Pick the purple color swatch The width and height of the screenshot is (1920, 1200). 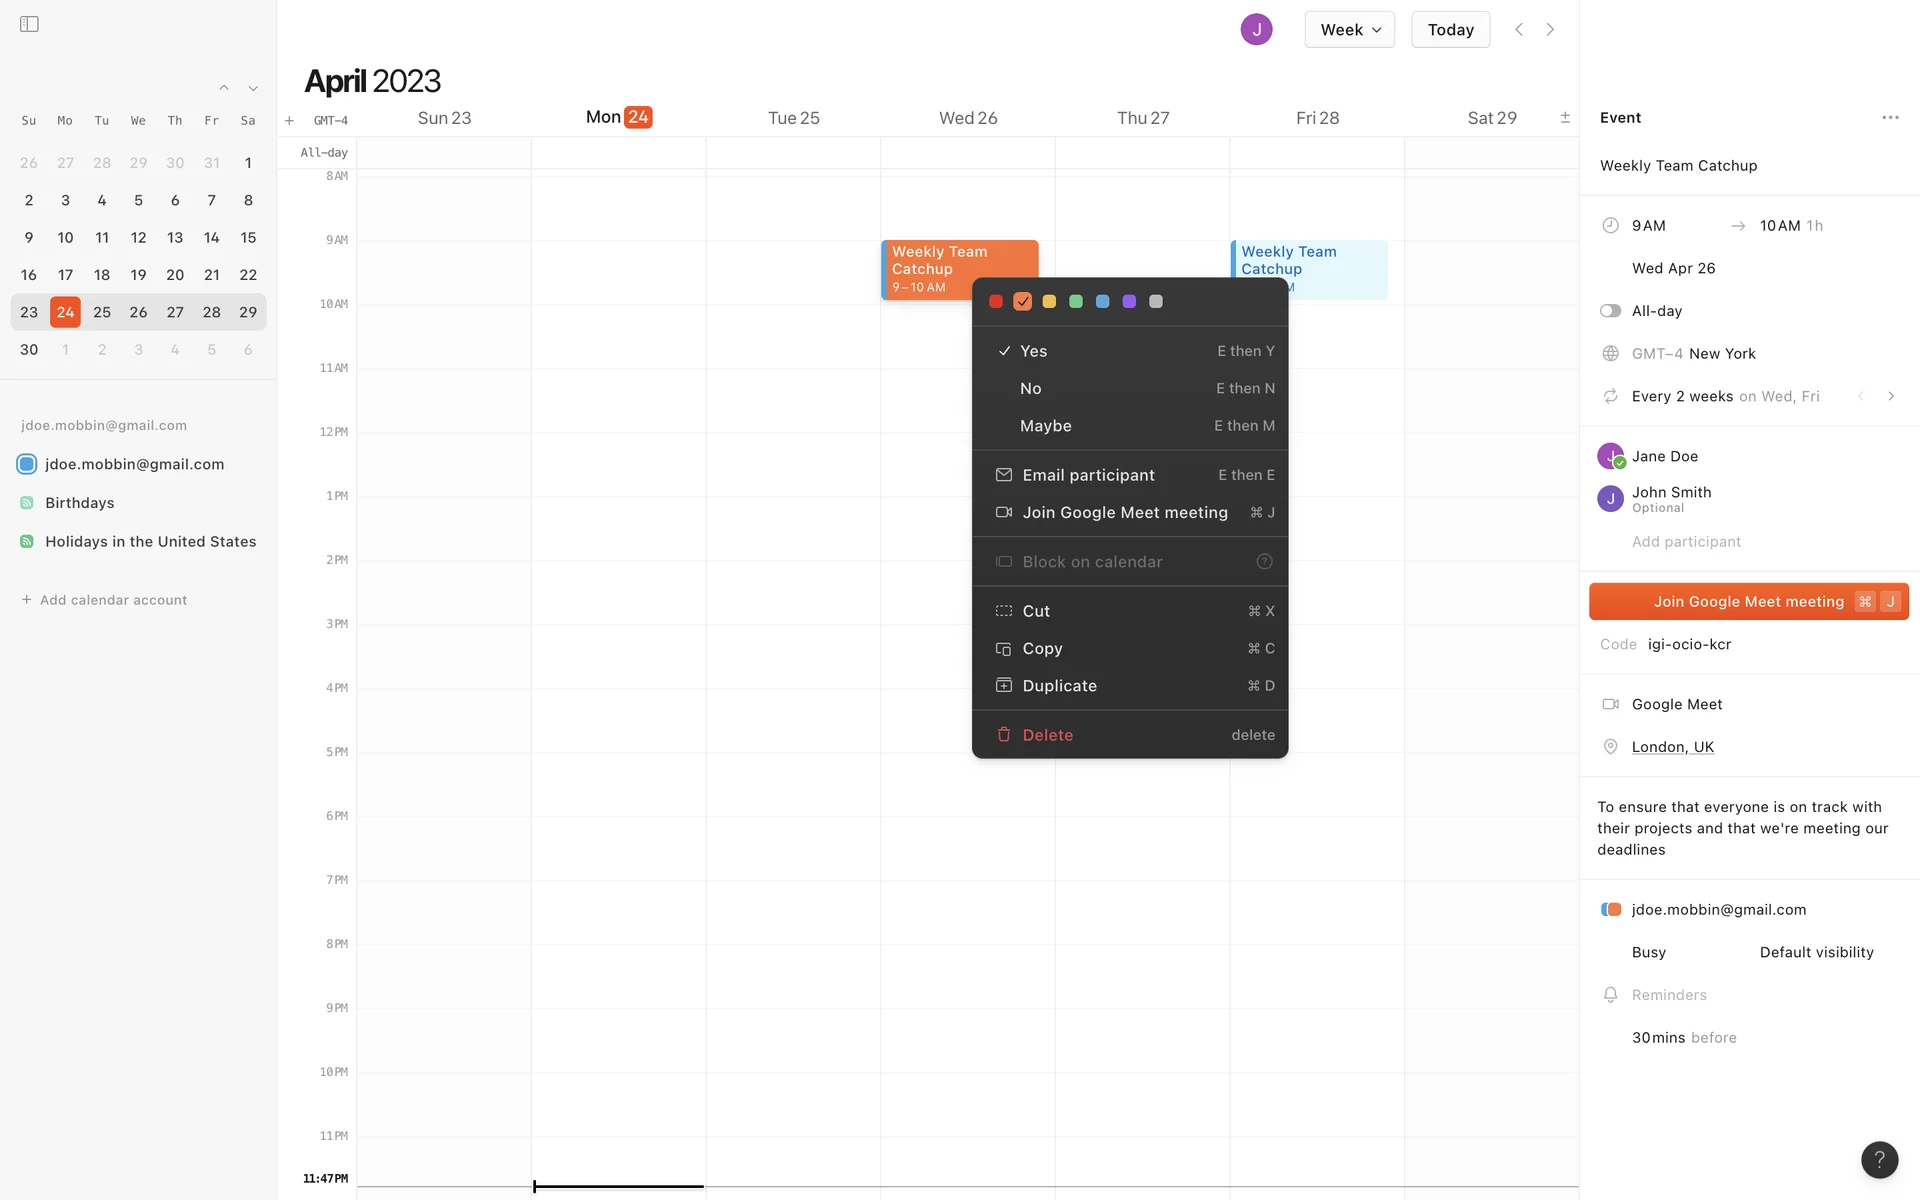1129,302
